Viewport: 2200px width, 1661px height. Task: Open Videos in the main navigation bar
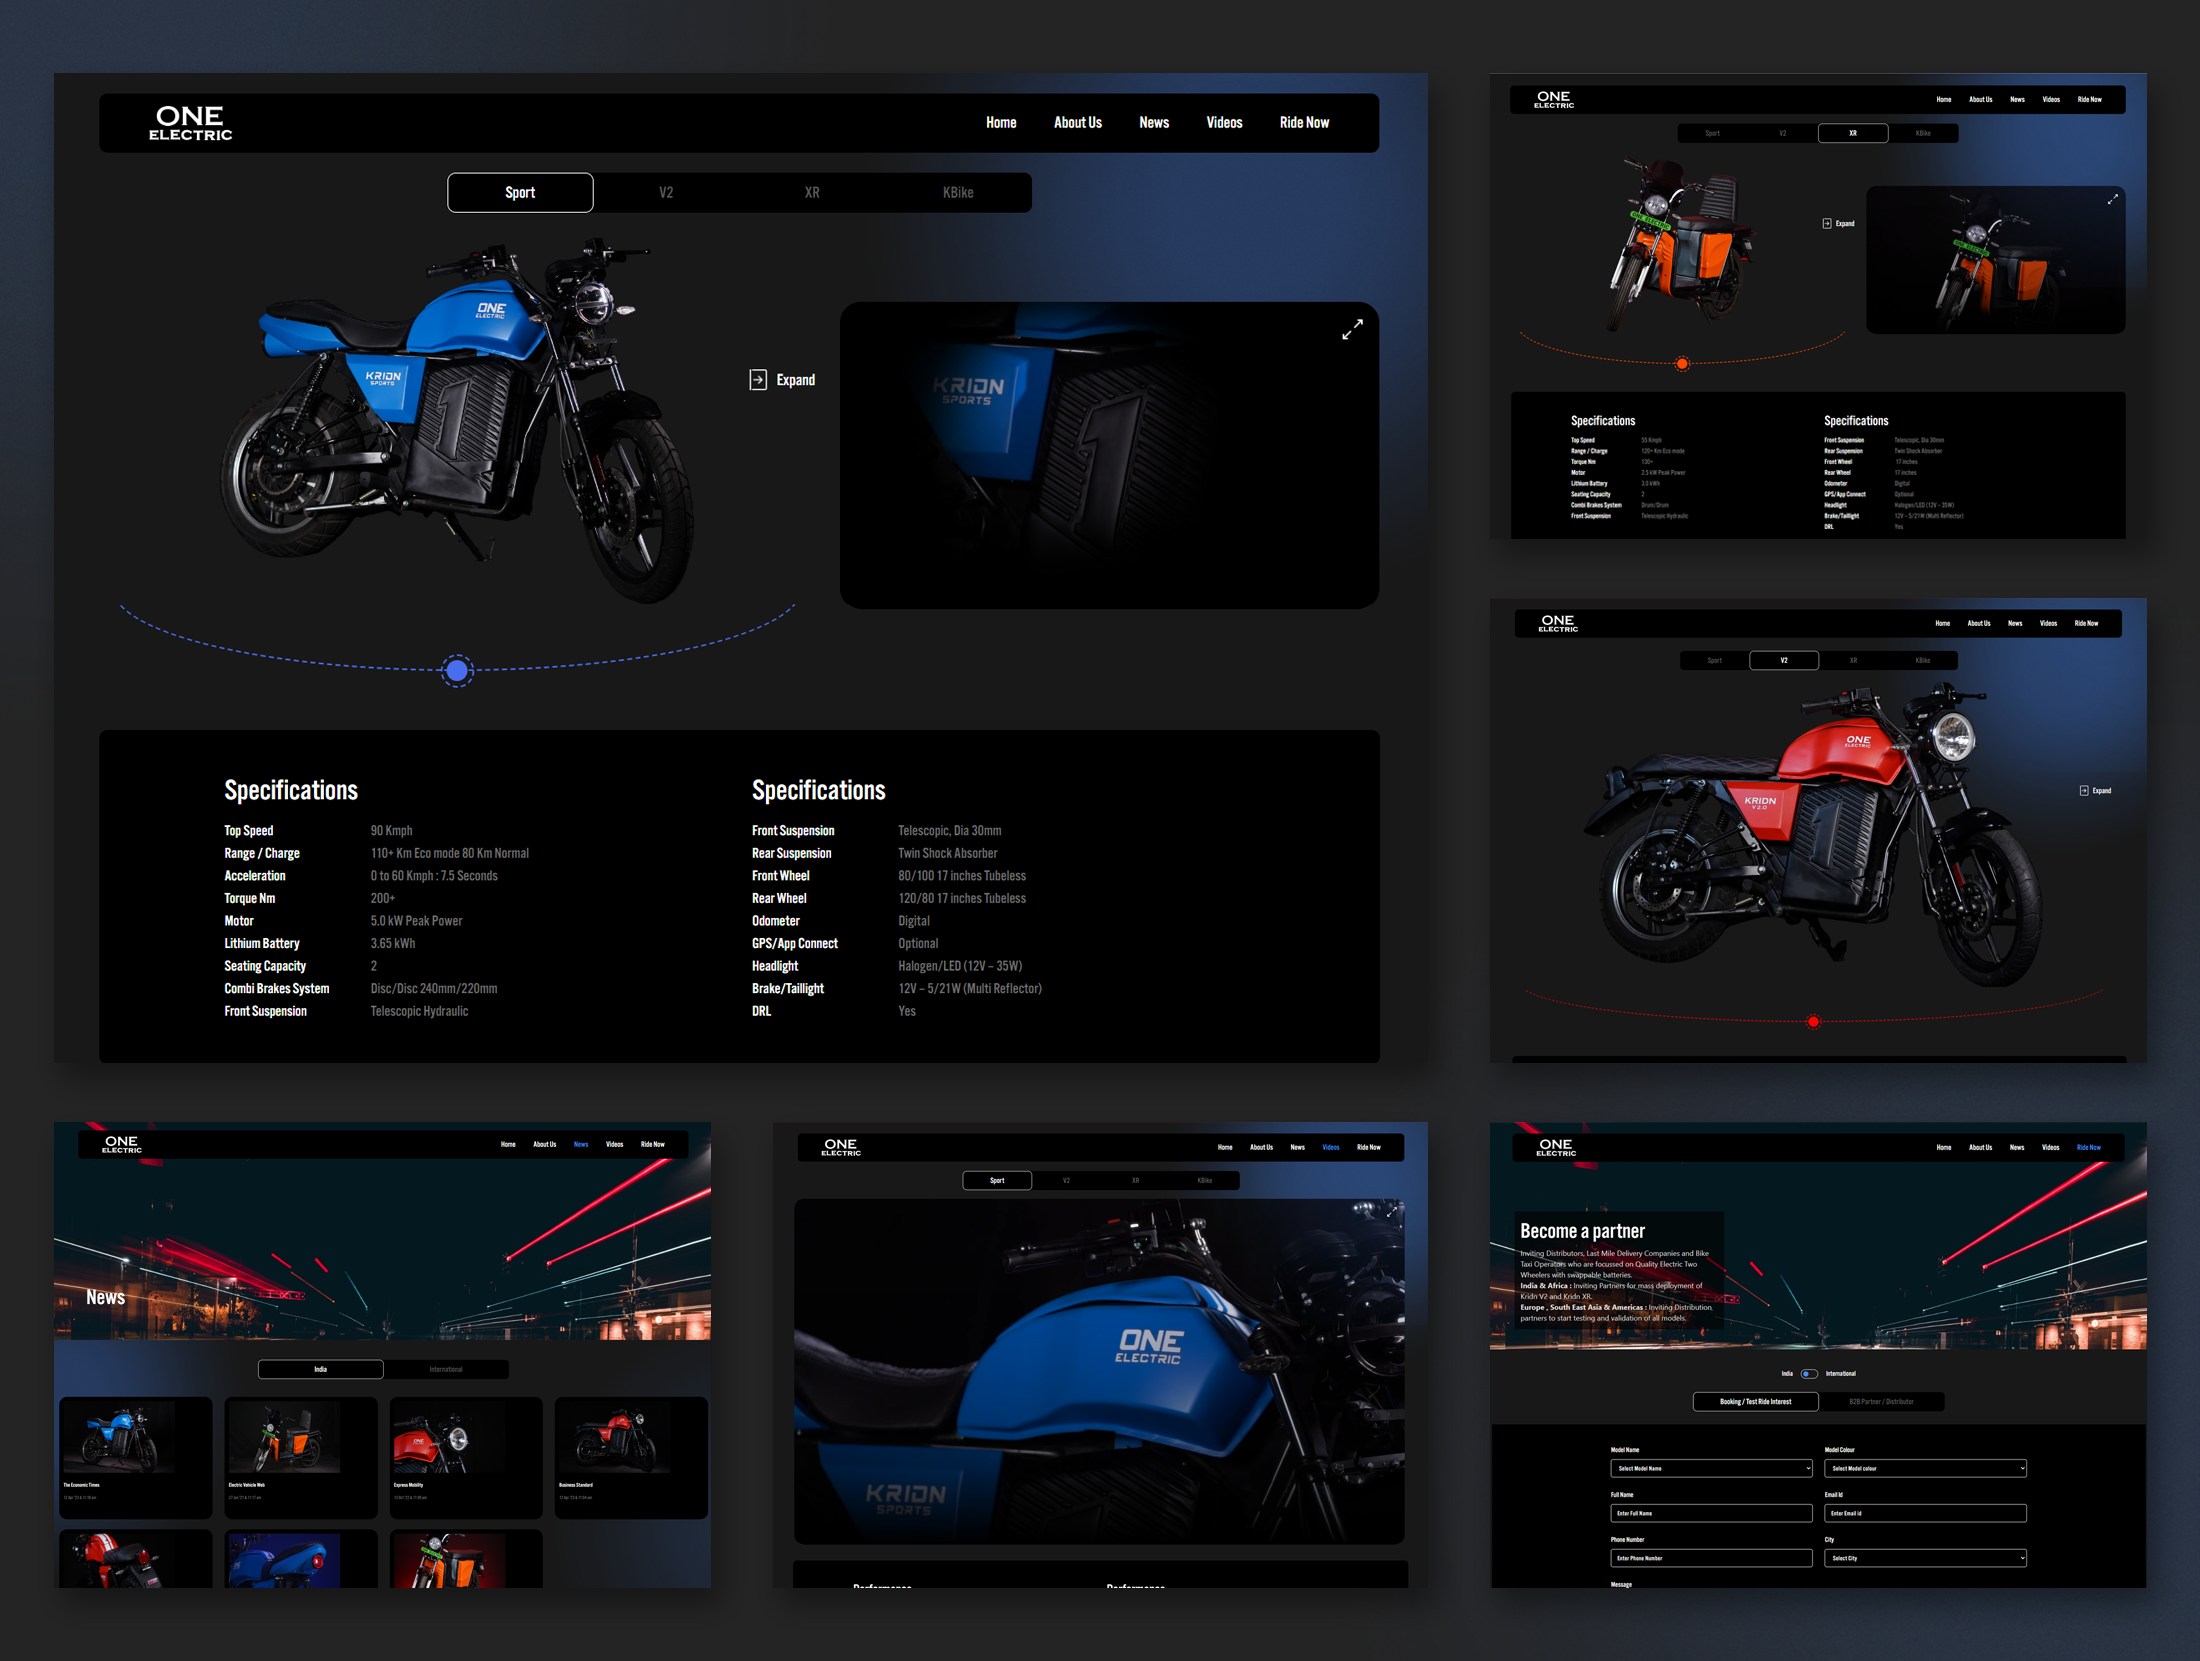pos(1224,123)
